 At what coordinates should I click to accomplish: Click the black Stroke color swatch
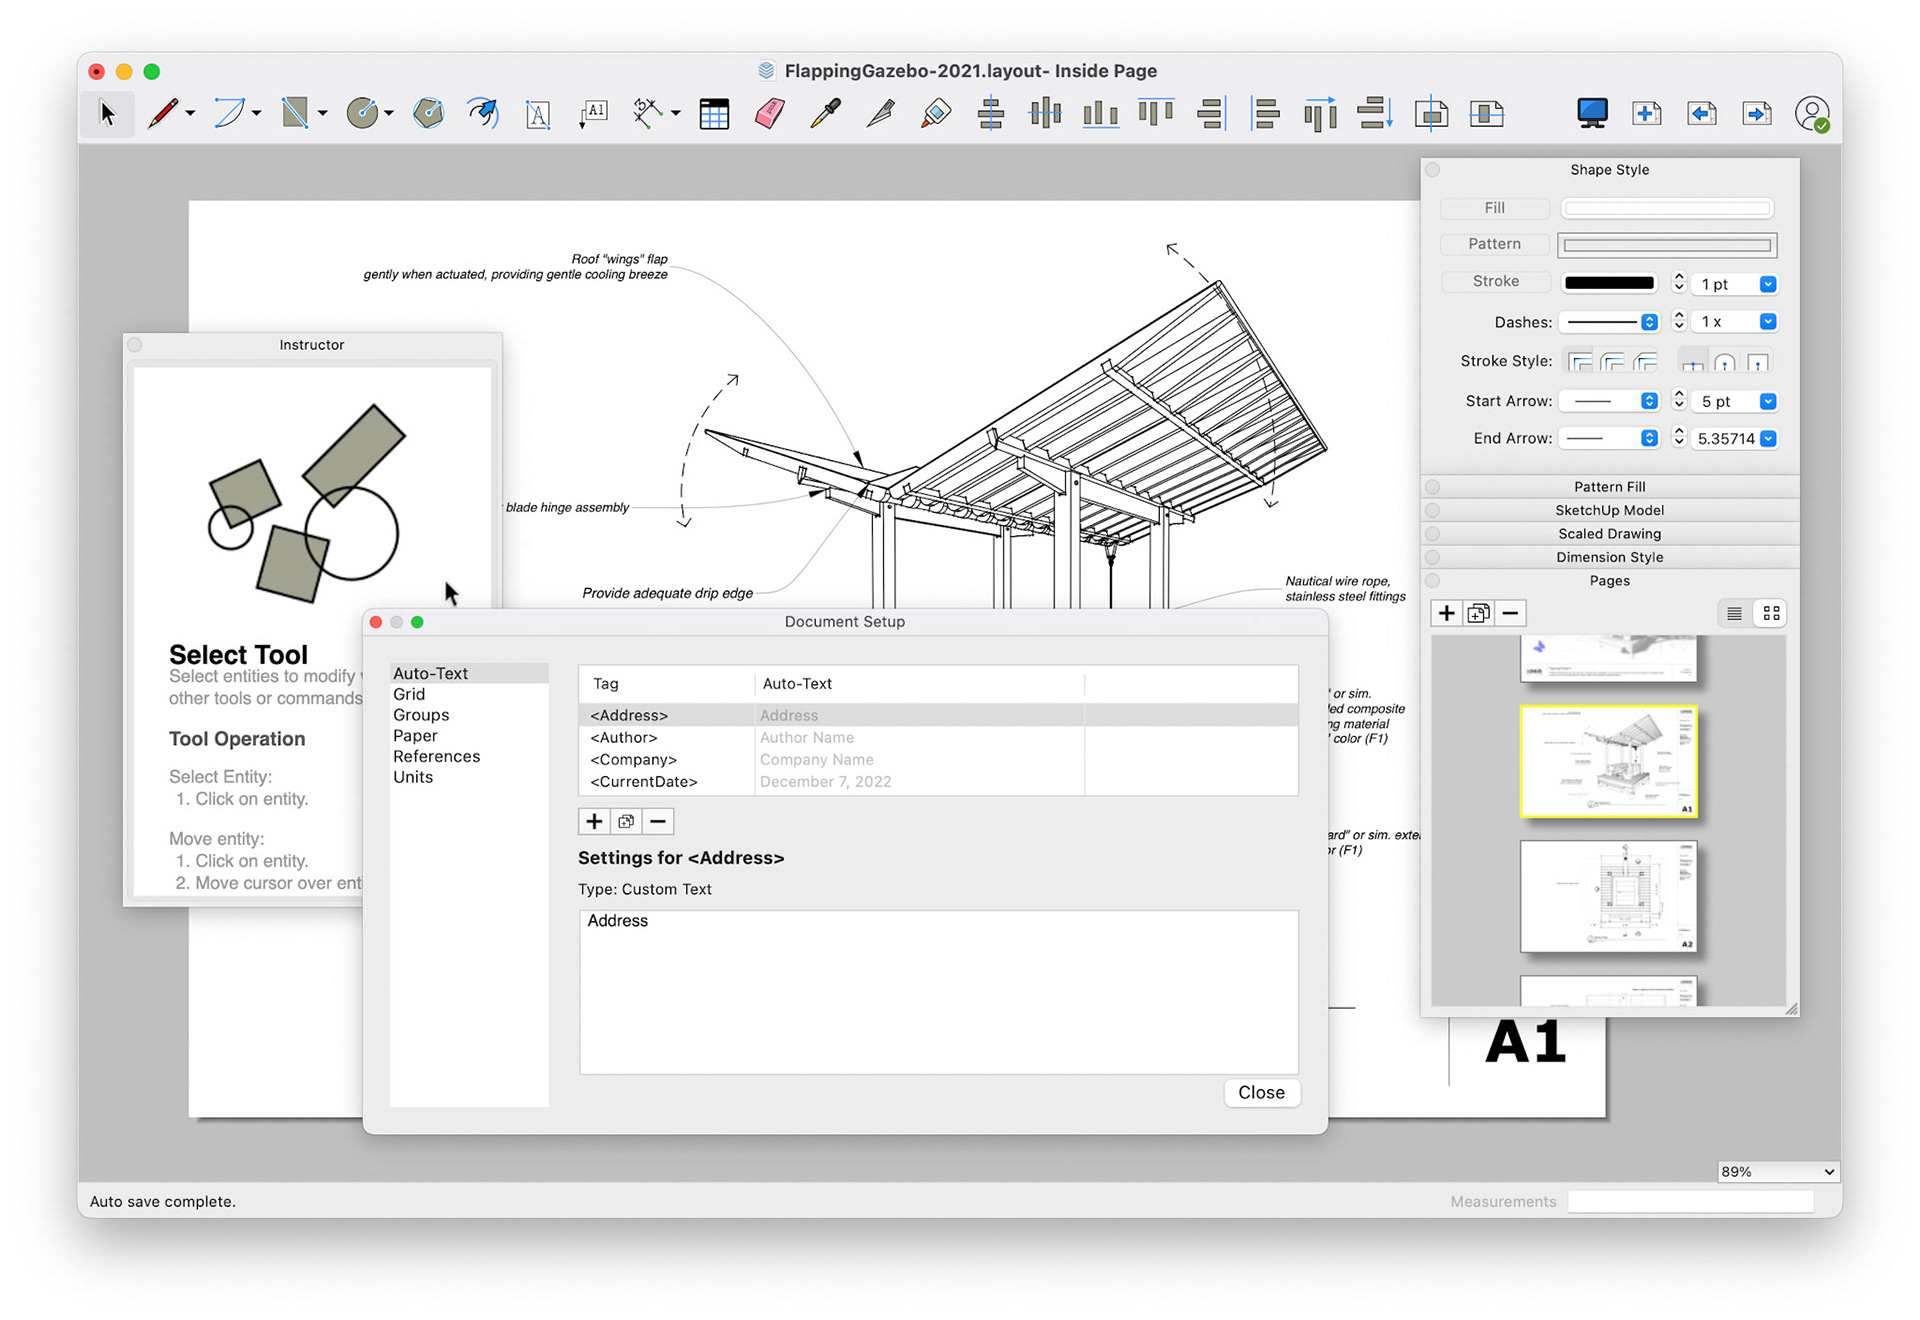click(1608, 283)
